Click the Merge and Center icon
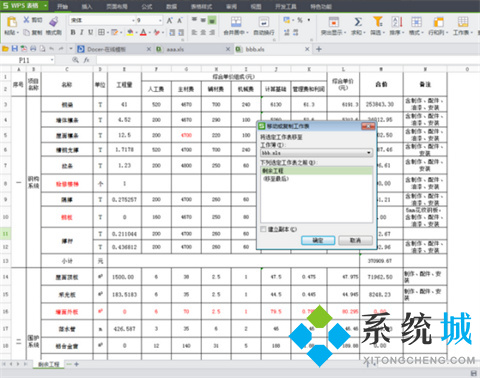The height and width of the screenshot is (378, 480). 236,22
